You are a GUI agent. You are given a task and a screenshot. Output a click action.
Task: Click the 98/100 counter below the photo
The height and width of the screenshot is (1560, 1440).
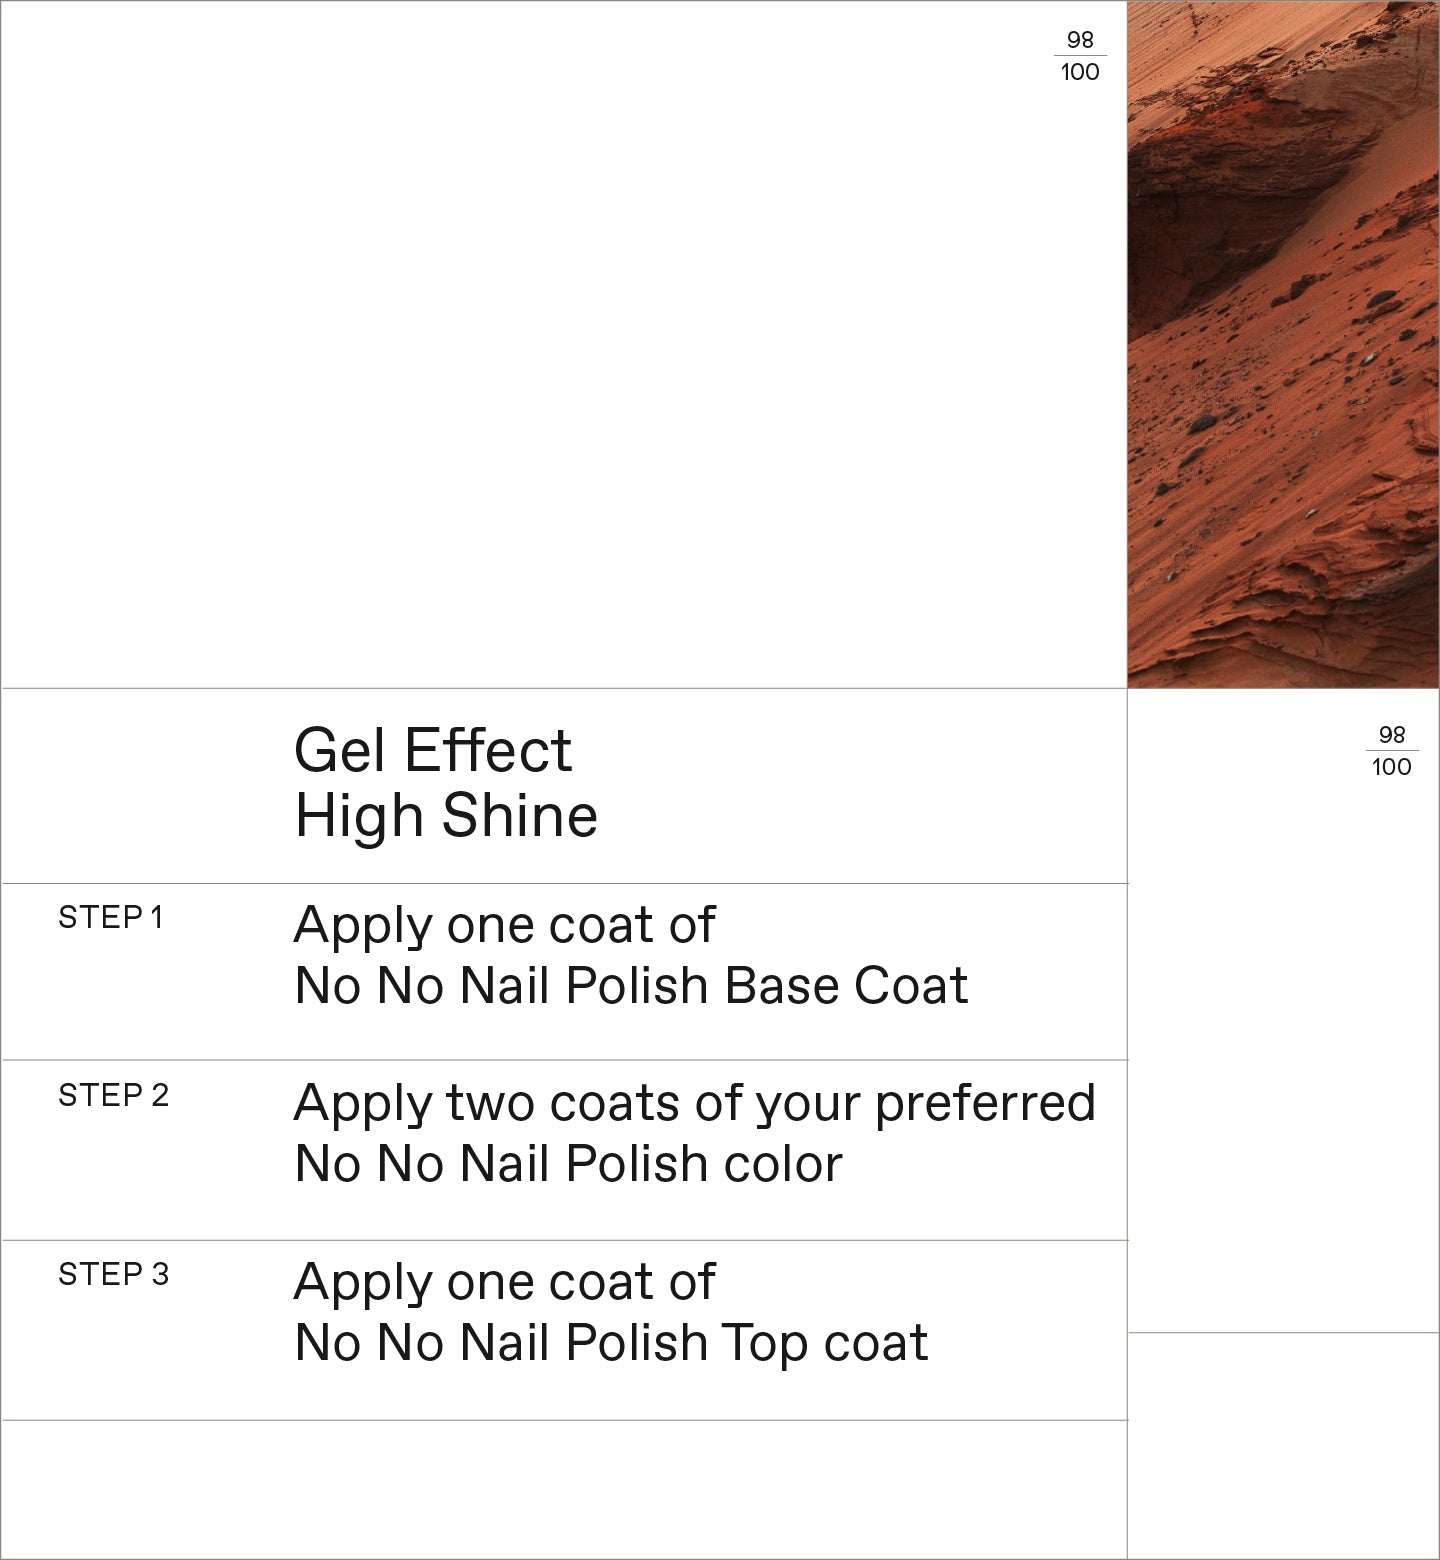tap(1391, 751)
